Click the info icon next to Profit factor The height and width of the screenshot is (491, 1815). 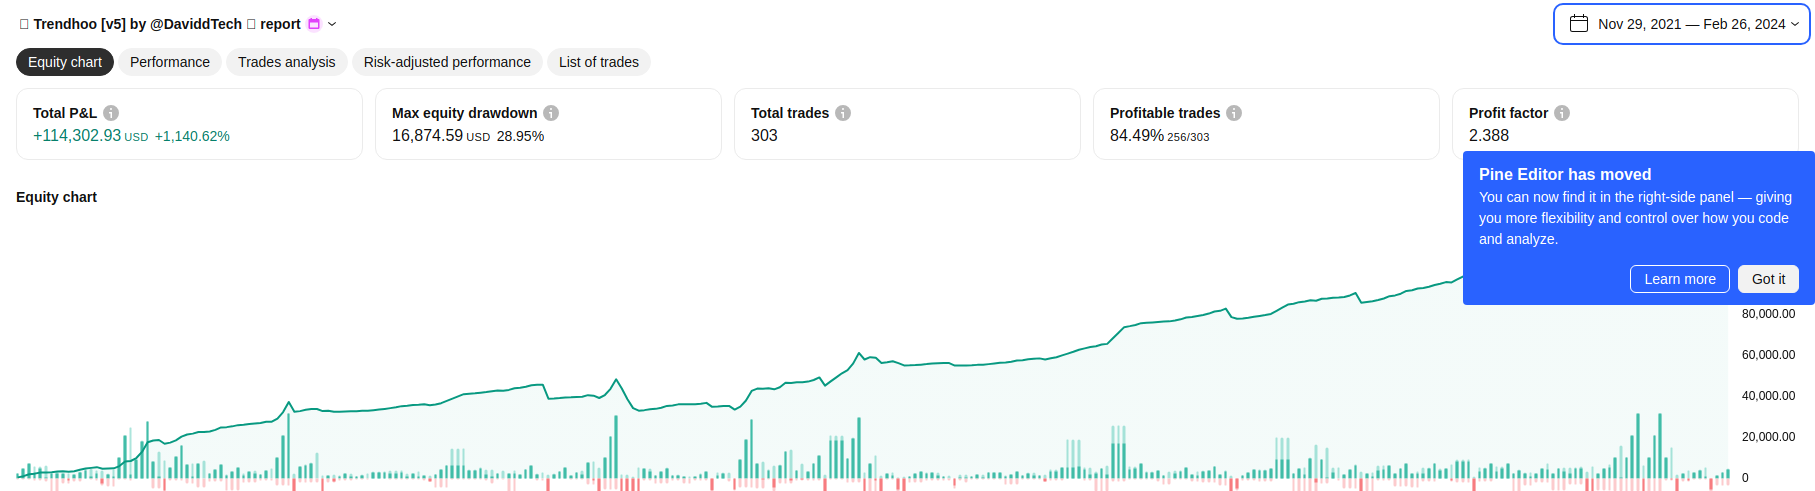click(x=1562, y=113)
